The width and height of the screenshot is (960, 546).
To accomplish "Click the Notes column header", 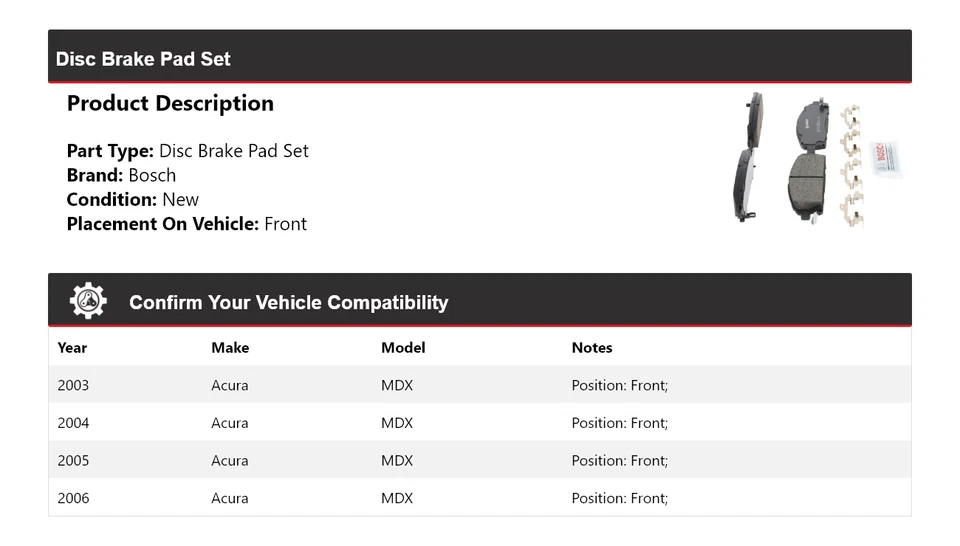I will [592, 348].
